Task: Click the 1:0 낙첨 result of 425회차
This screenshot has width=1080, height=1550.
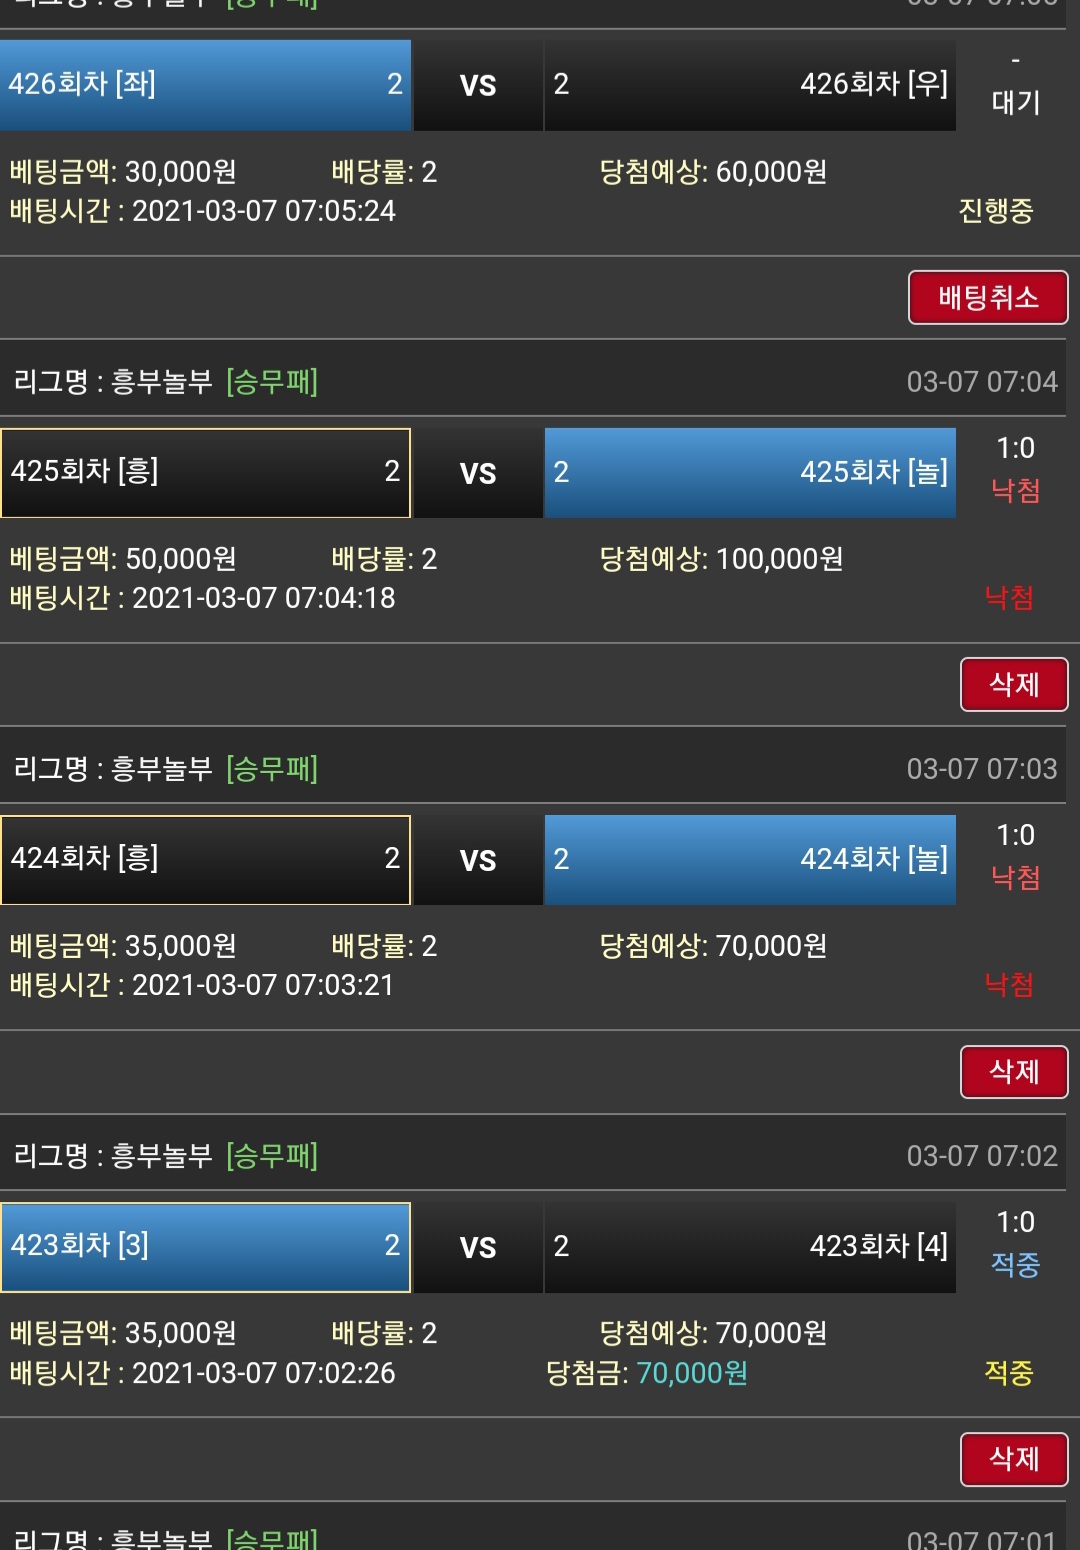Action: coord(1015,470)
